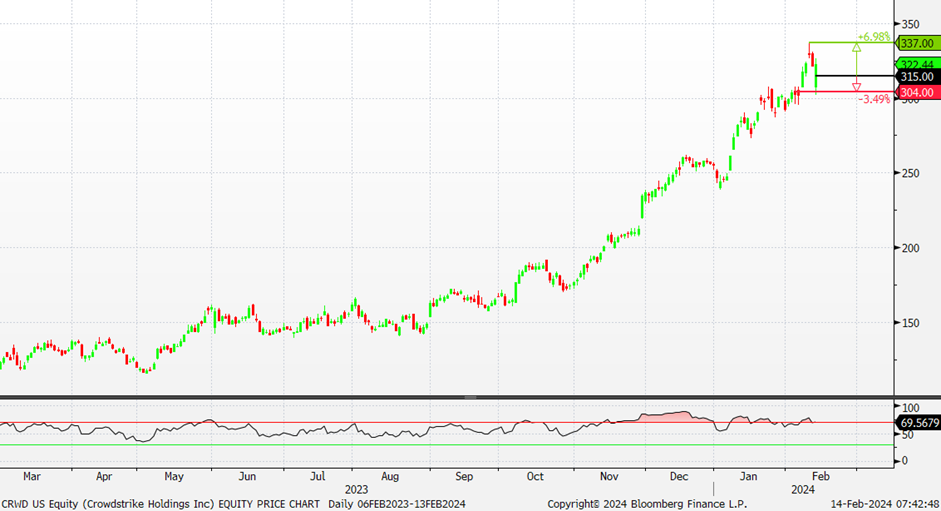Viewport: 941px width, 511px height.
Task: Click the Bloomberg Finance copyright text
Action: (x=647, y=504)
